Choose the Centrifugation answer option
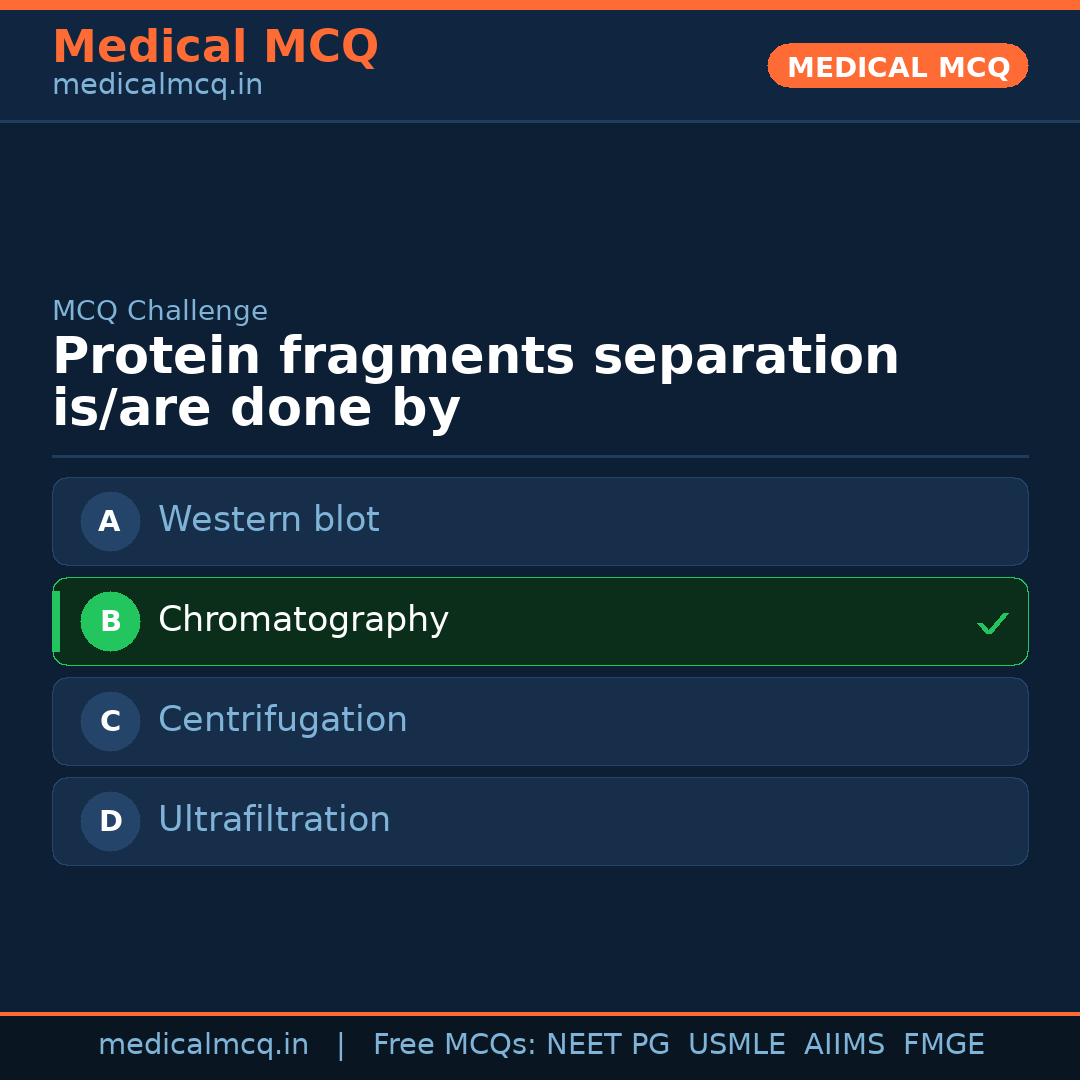The image size is (1080, 1080). click(540, 721)
